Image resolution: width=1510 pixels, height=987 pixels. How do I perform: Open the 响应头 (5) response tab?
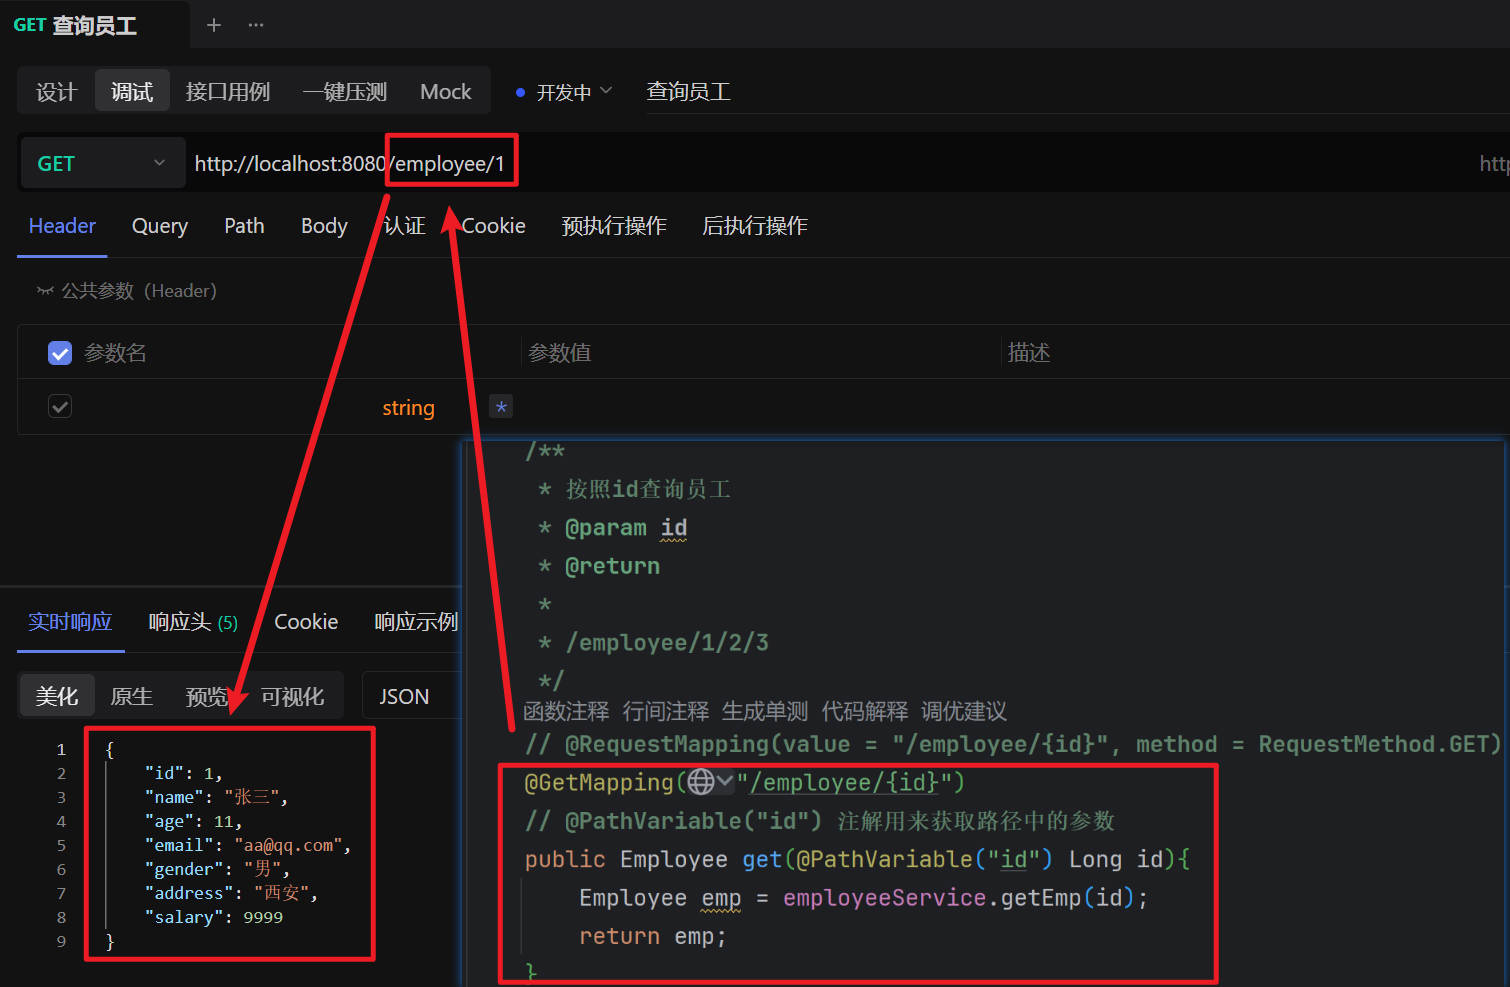click(193, 622)
